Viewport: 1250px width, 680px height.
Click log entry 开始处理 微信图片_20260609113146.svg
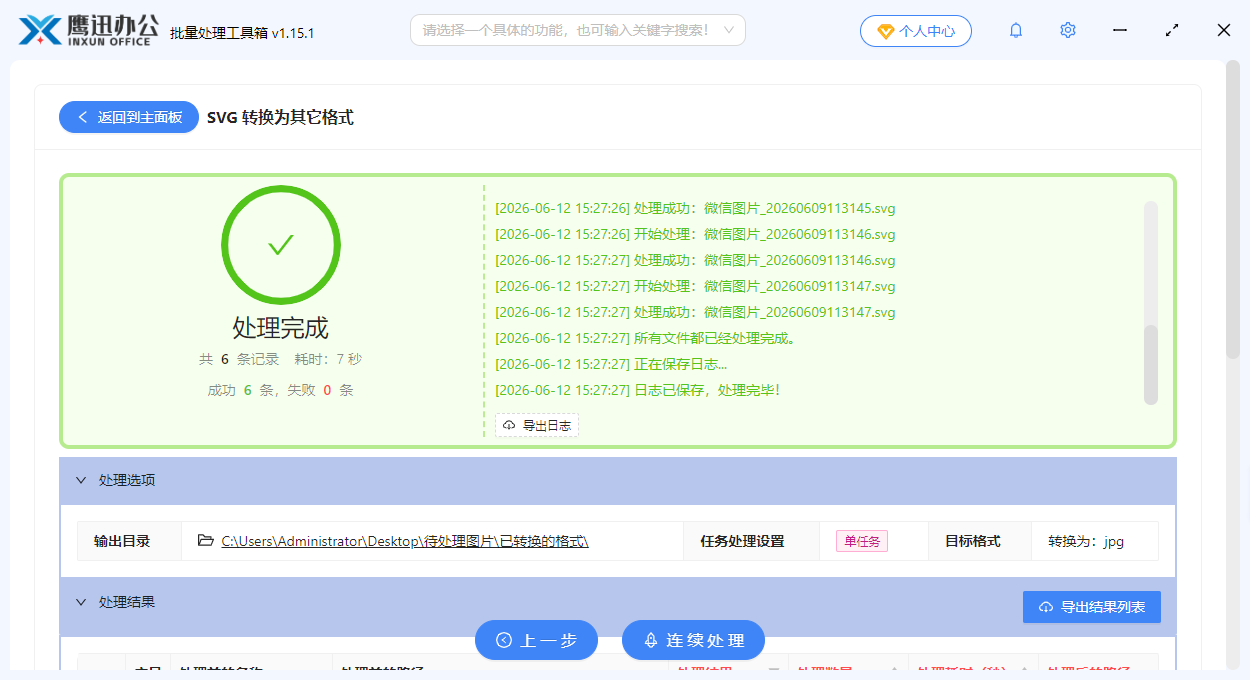695,234
